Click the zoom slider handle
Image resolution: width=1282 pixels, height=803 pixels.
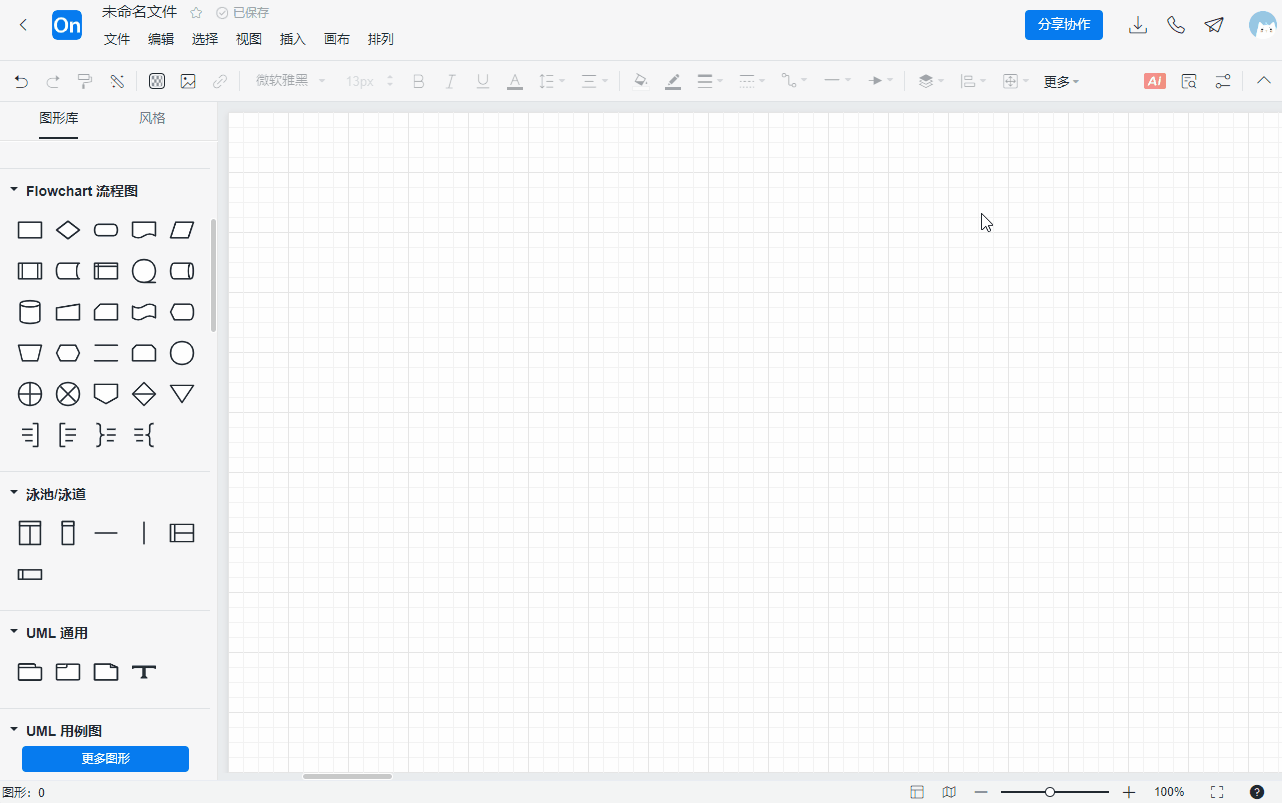1050,792
